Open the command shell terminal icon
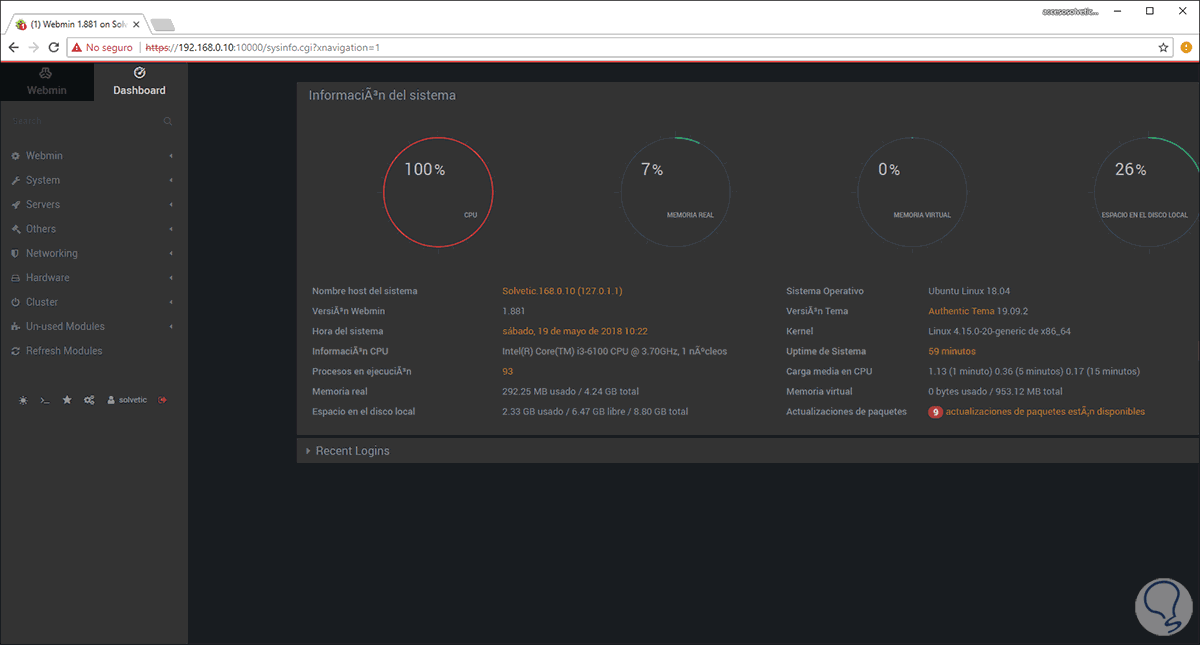This screenshot has height=645, width=1200. (x=44, y=400)
